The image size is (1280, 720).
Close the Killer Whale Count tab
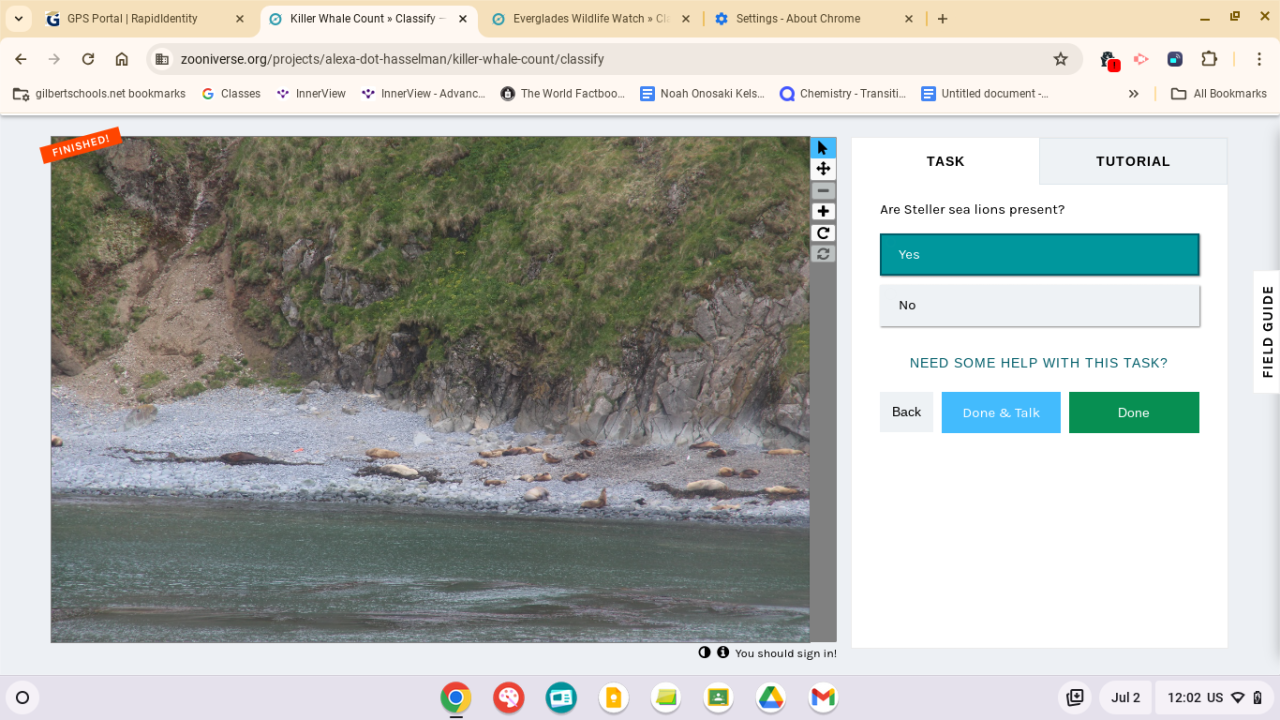(x=463, y=19)
